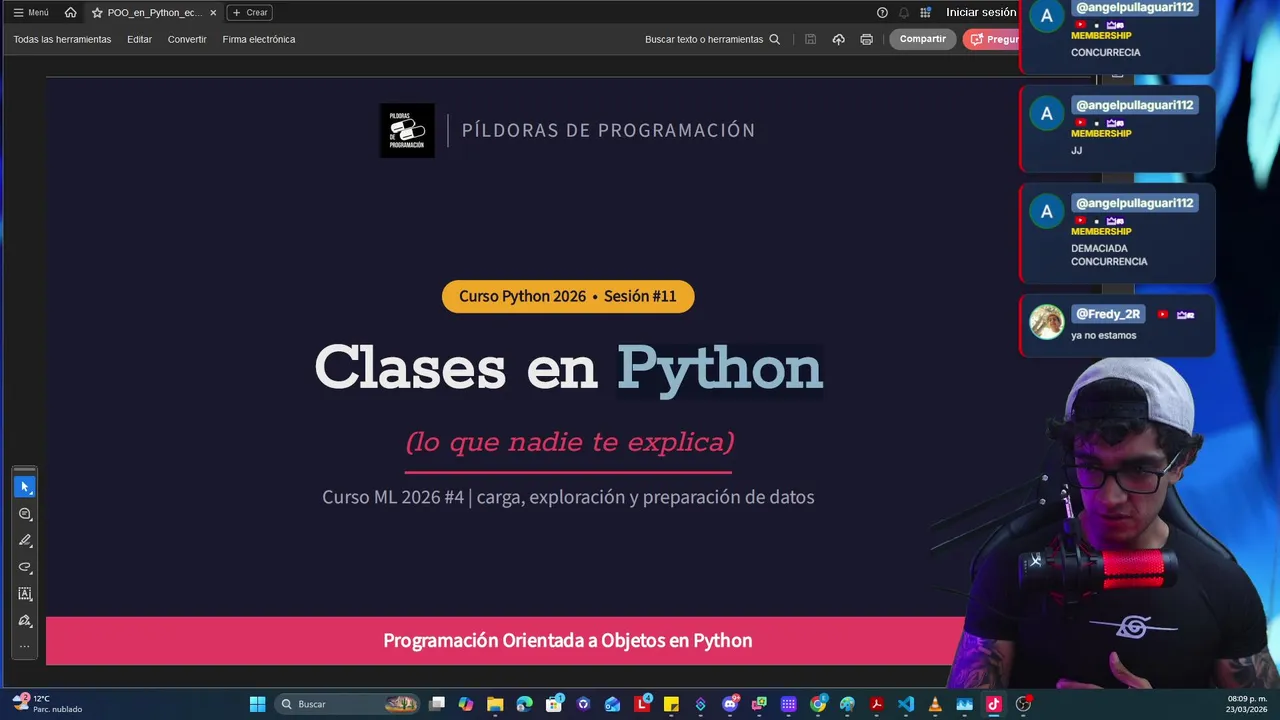Viewport: 1280px width, 720px height.
Task: Click Iniciar sesión
Action: click(x=981, y=13)
